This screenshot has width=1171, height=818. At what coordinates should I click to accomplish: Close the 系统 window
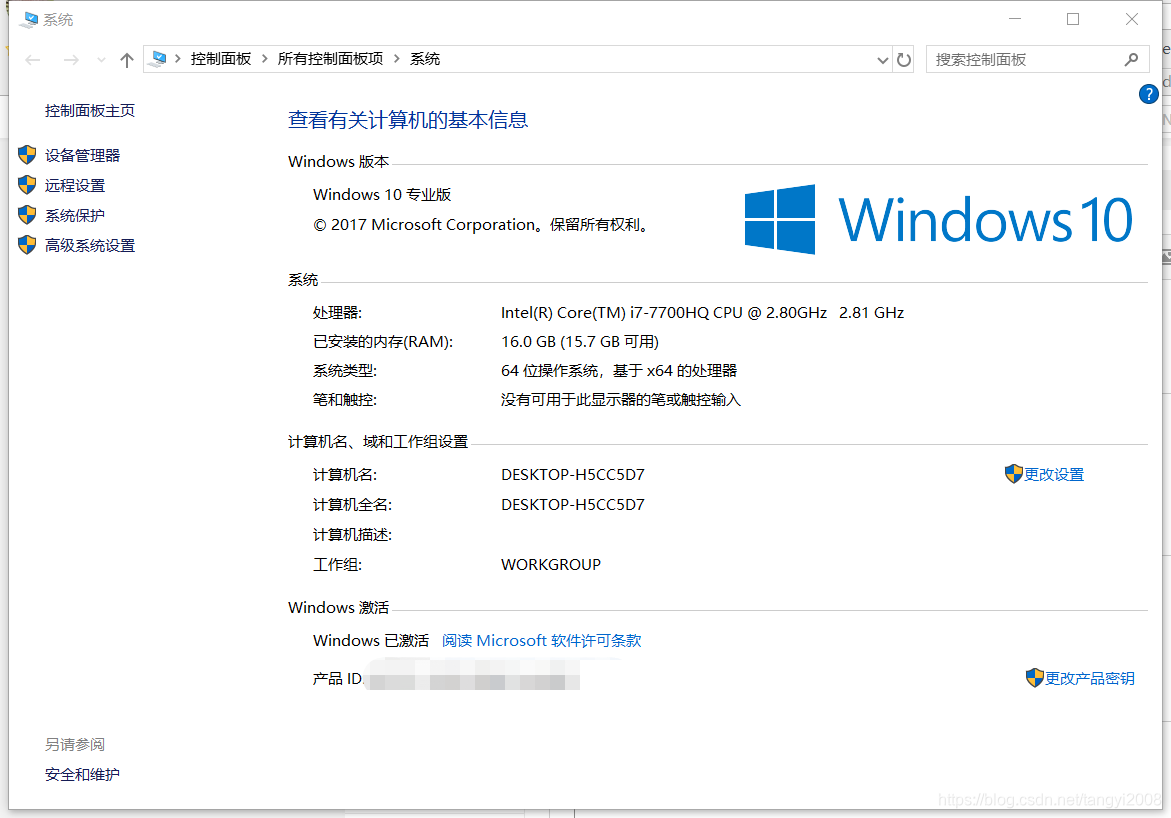[x=1131, y=19]
